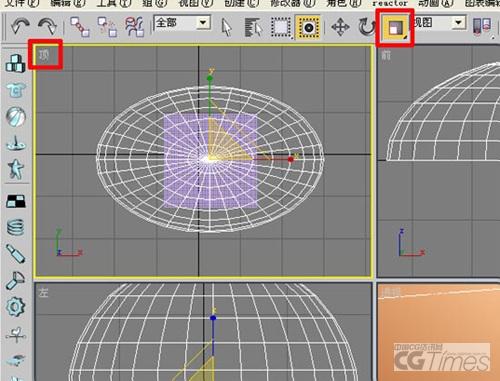Click the hemisphere wireframe in the front viewport
This screenshot has height=381, width=500.
point(443,110)
